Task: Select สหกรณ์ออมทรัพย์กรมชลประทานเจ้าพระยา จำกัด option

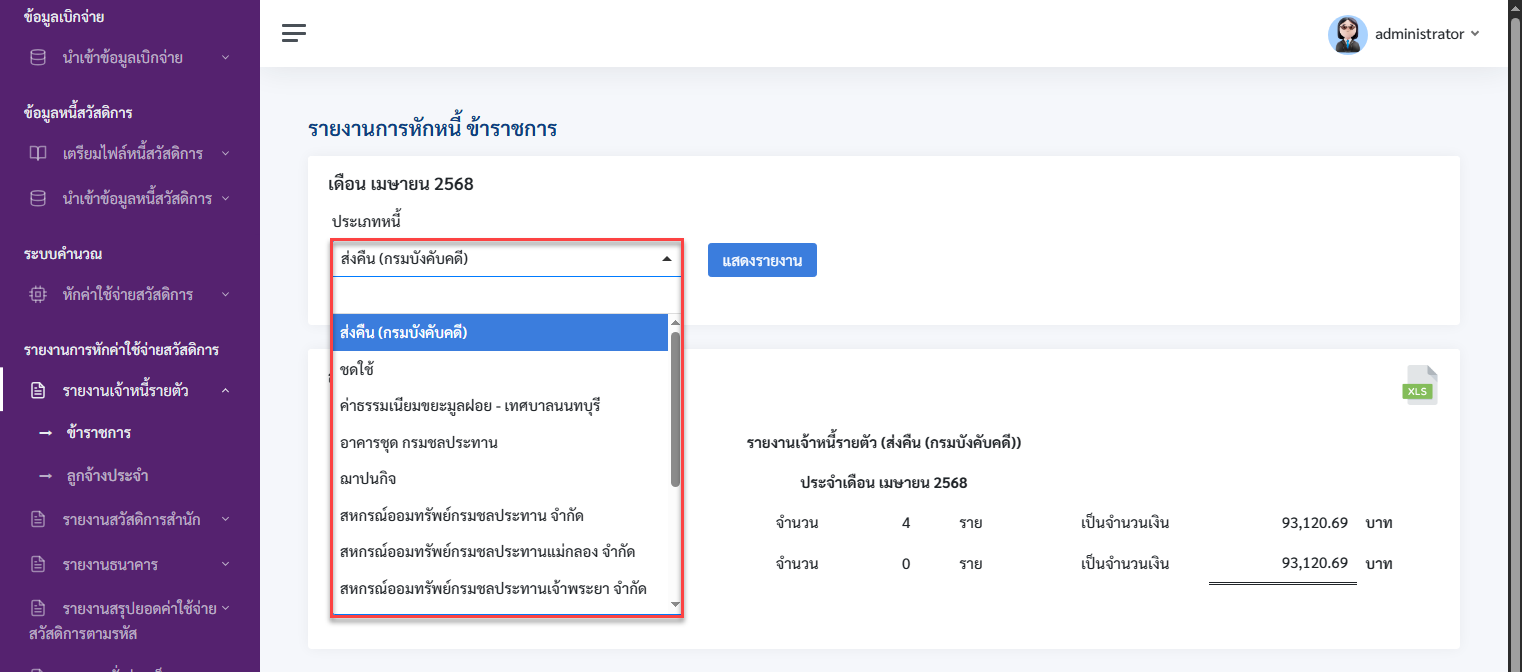Action: tap(500, 588)
